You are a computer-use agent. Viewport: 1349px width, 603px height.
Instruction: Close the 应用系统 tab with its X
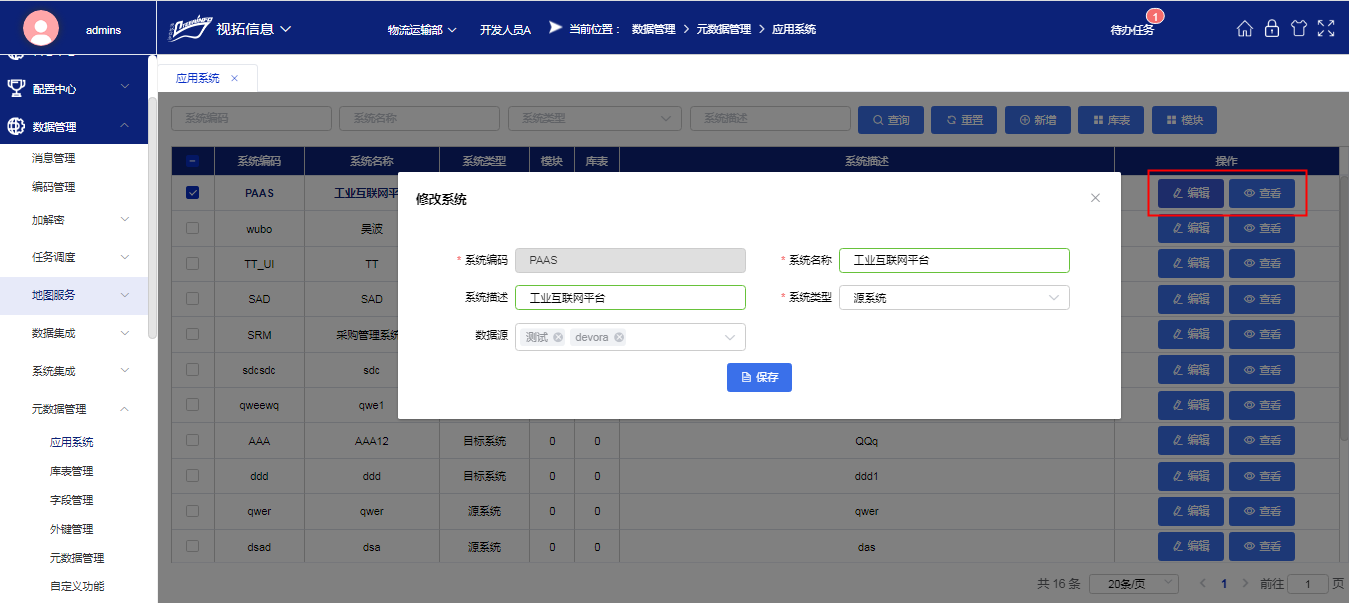tap(234, 78)
